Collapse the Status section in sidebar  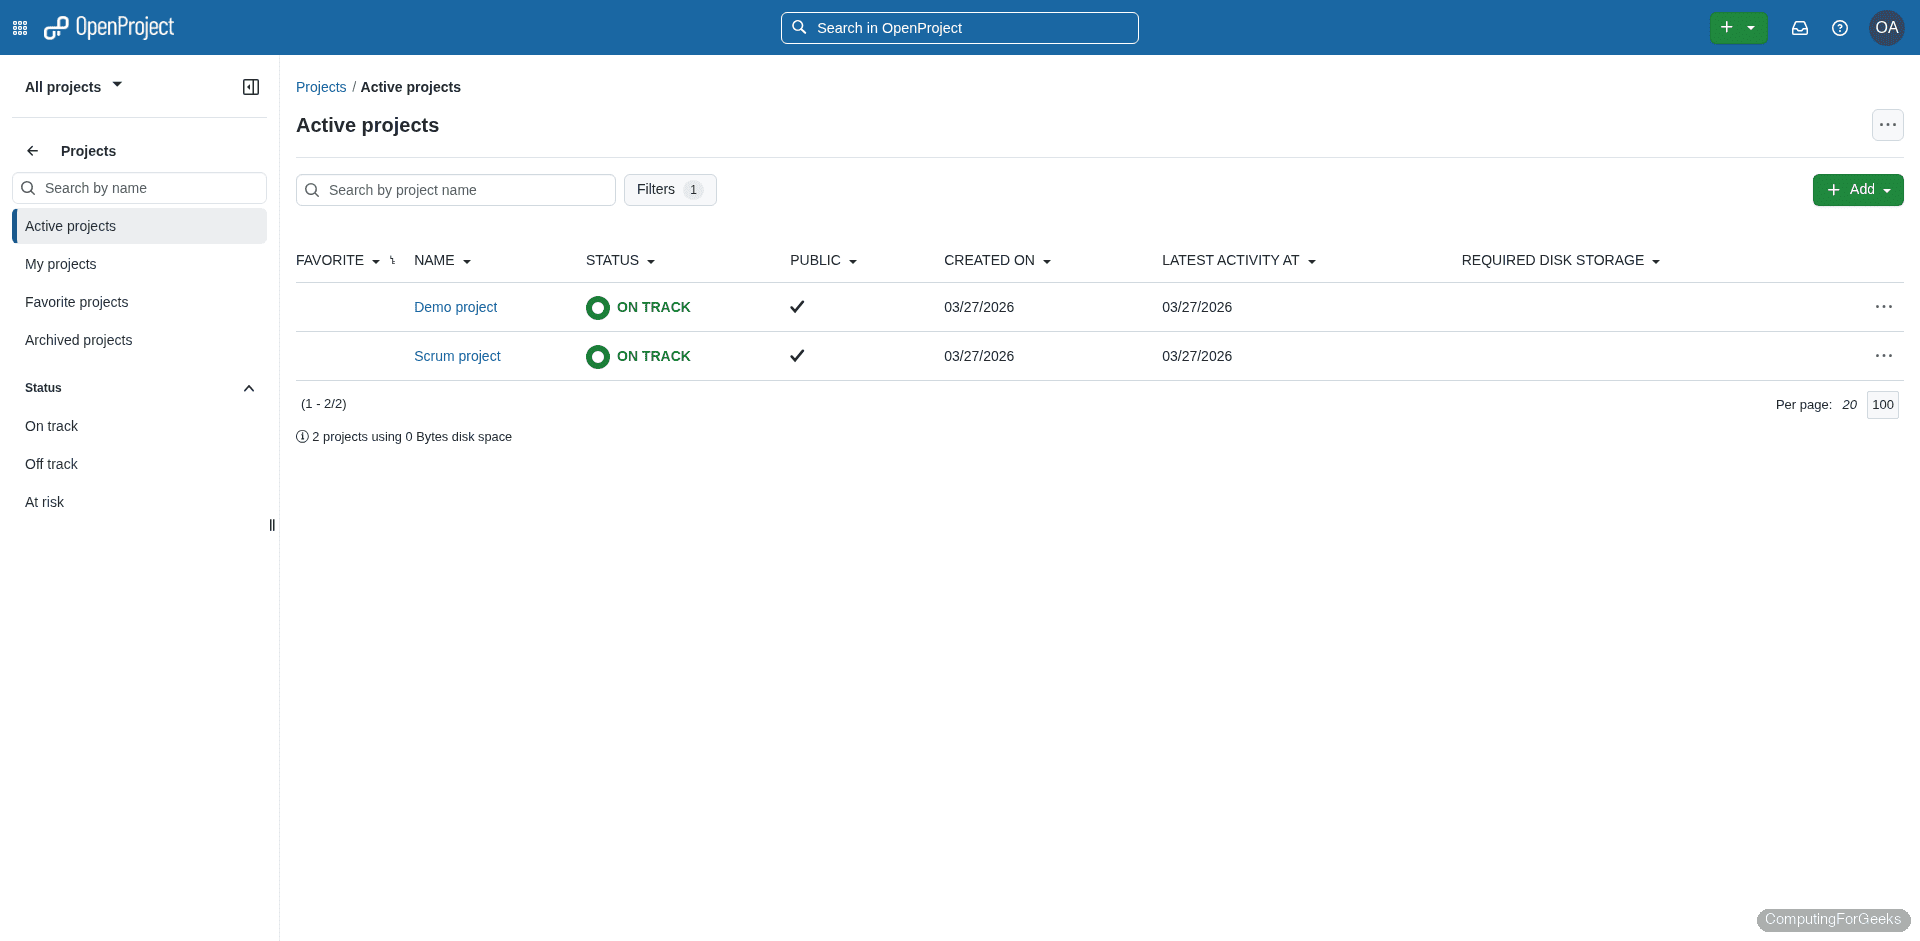click(x=248, y=388)
